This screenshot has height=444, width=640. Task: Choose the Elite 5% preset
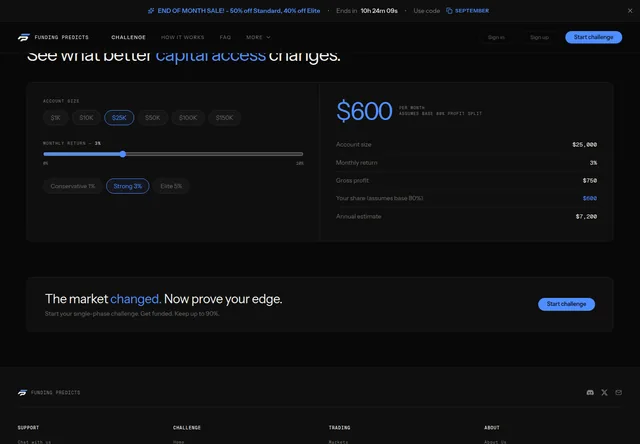[171, 186]
